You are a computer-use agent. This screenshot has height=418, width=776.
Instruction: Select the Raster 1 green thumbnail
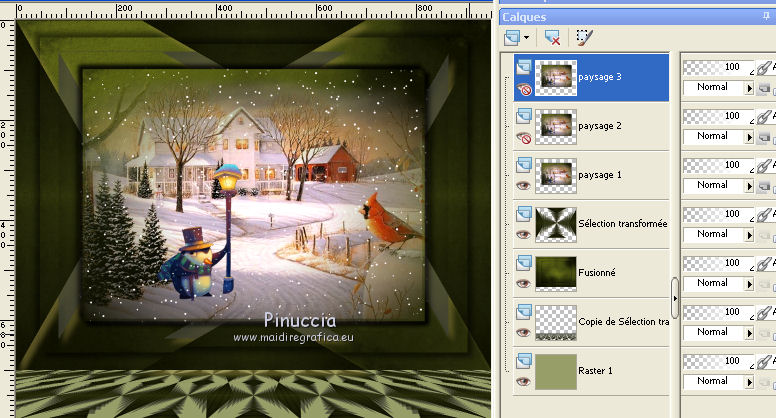[x=556, y=372]
